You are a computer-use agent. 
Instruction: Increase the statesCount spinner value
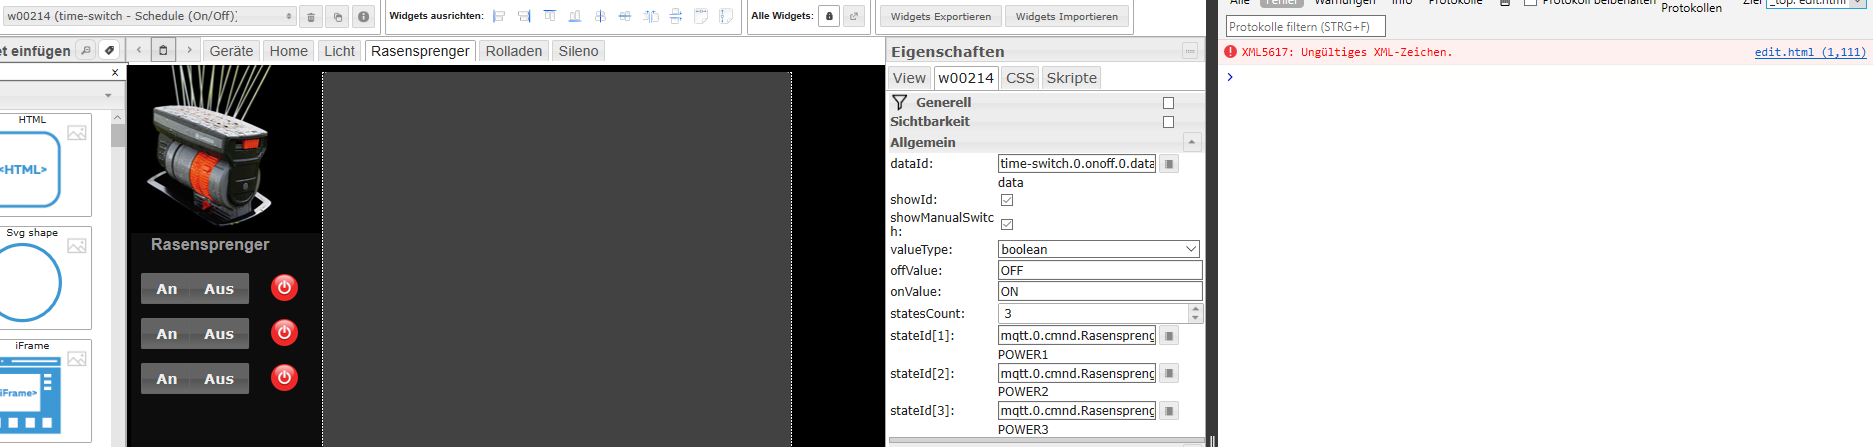(x=1195, y=309)
